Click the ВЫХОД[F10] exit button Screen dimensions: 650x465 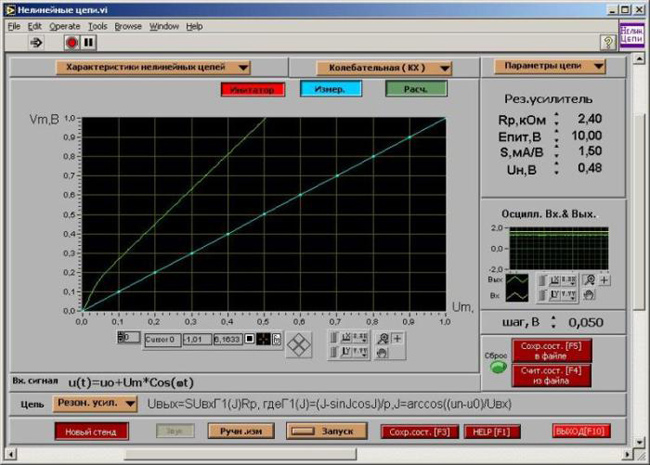581,431
